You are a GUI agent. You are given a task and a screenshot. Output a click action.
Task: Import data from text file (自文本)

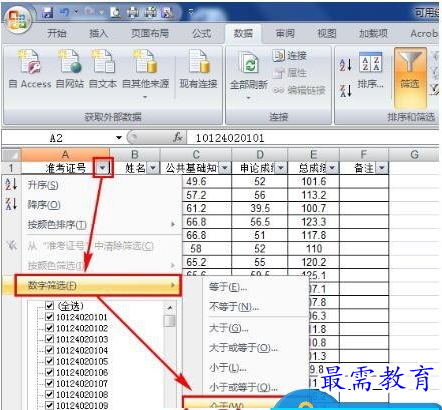click(103, 69)
